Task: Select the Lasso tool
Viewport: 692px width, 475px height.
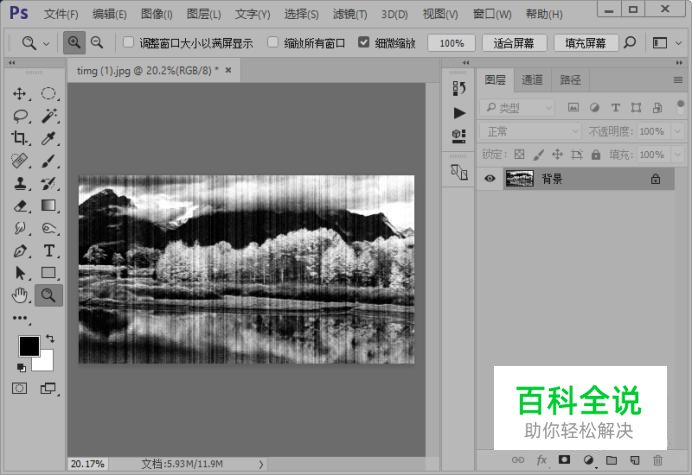Action: pyautogui.click(x=20, y=116)
